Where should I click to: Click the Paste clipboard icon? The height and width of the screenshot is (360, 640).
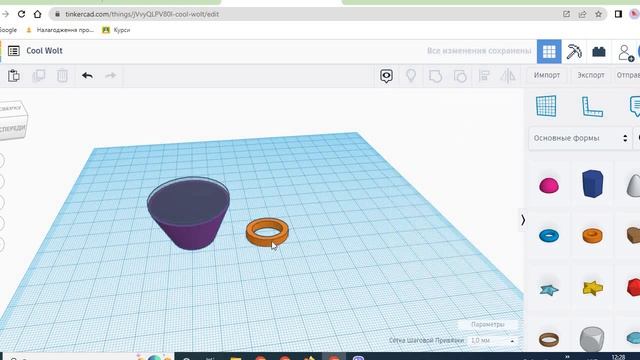(x=13, y=76)
